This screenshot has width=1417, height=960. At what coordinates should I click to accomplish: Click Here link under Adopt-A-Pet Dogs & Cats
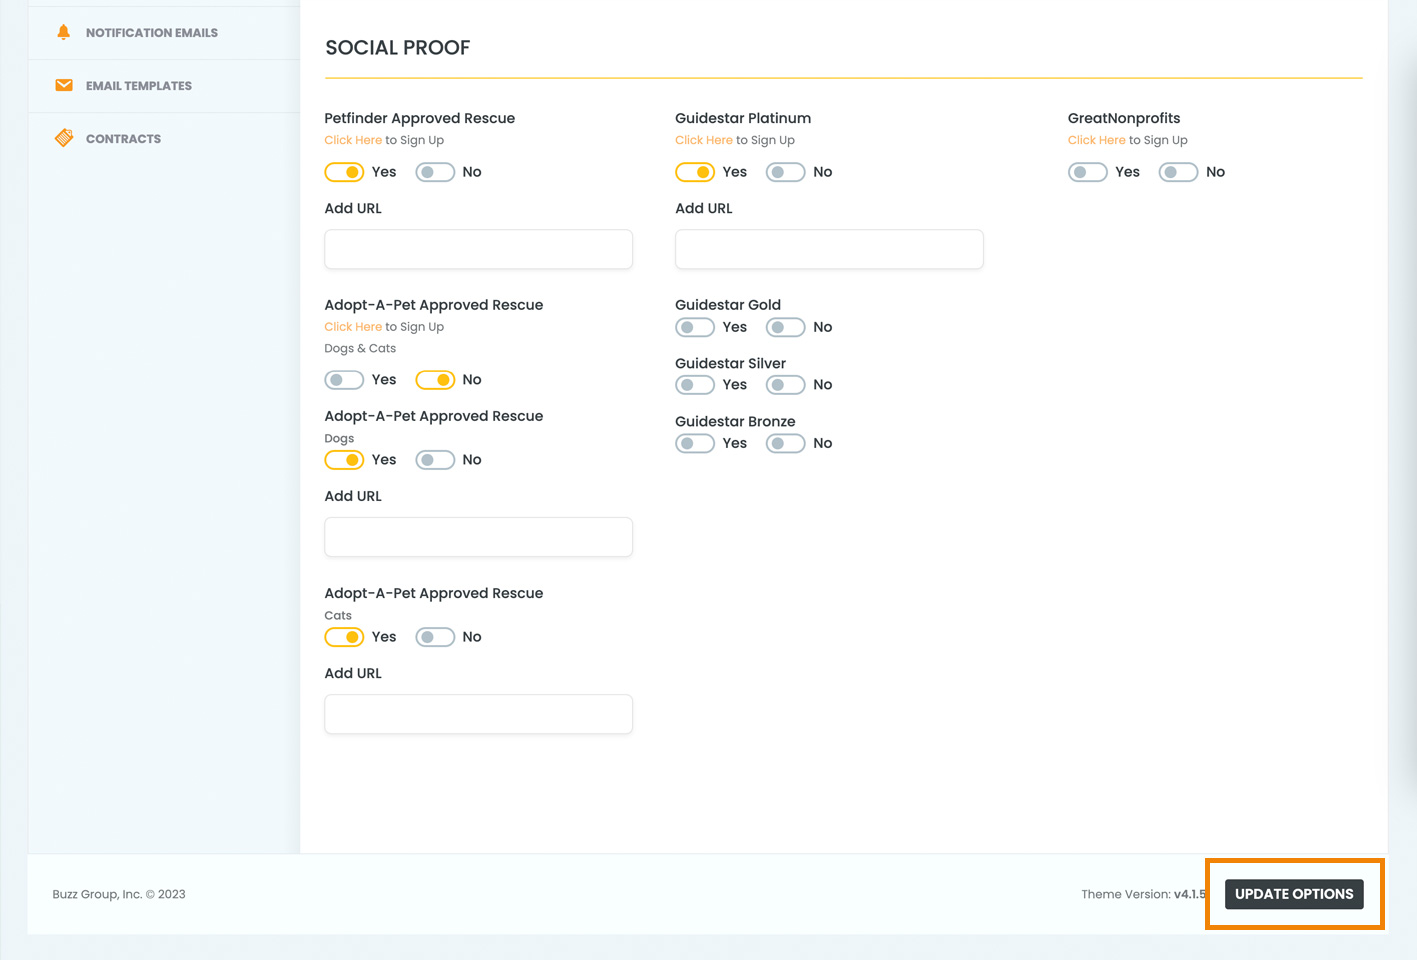tap(353, 327)
